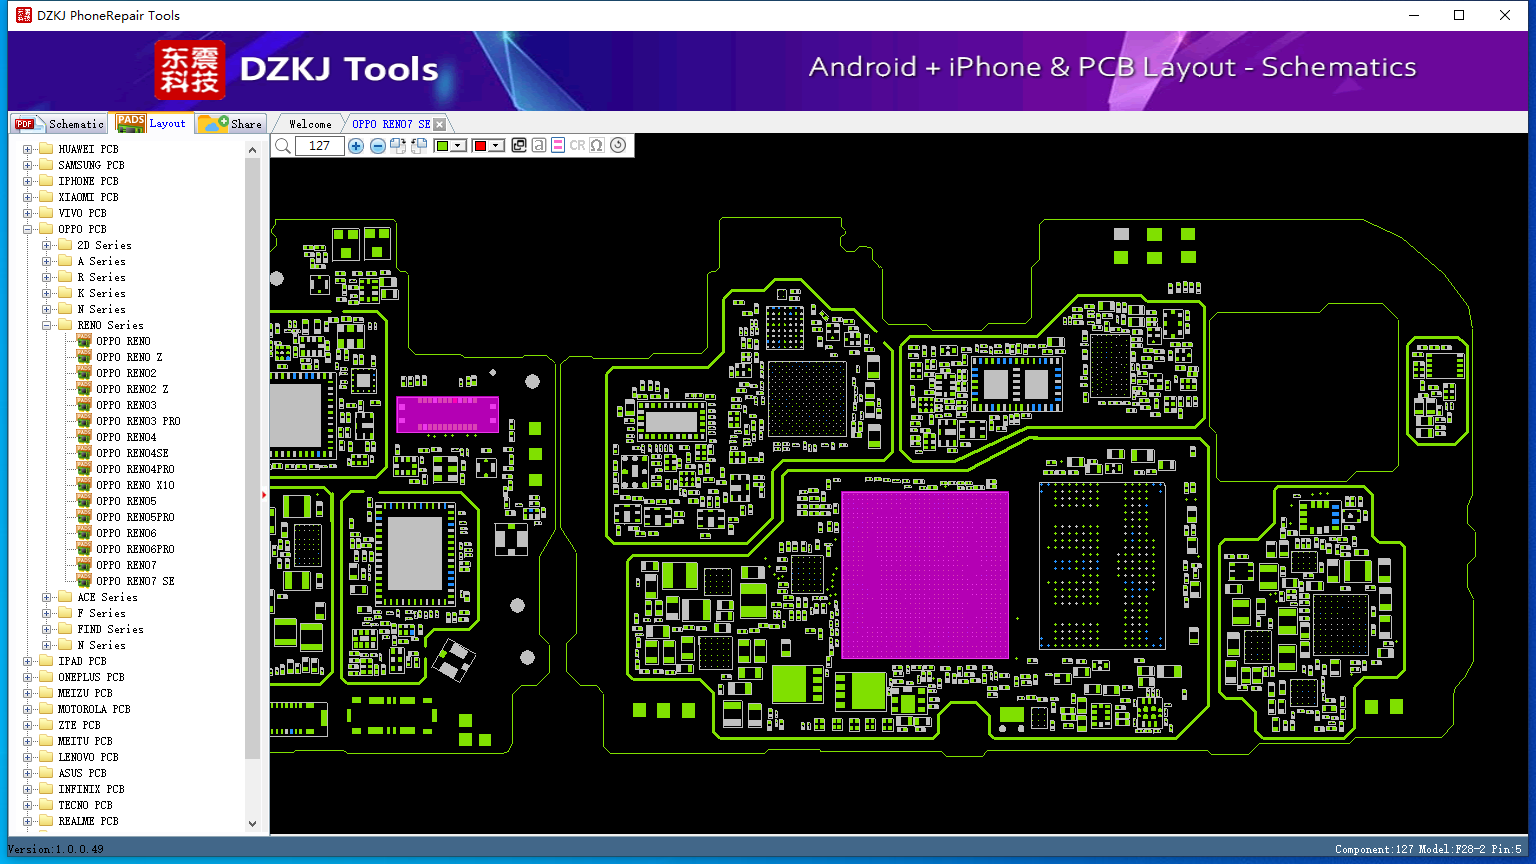Zoom out with the blue minus icon
The height and width of the screenshot is (864, 1536).
tap(377, 146)
